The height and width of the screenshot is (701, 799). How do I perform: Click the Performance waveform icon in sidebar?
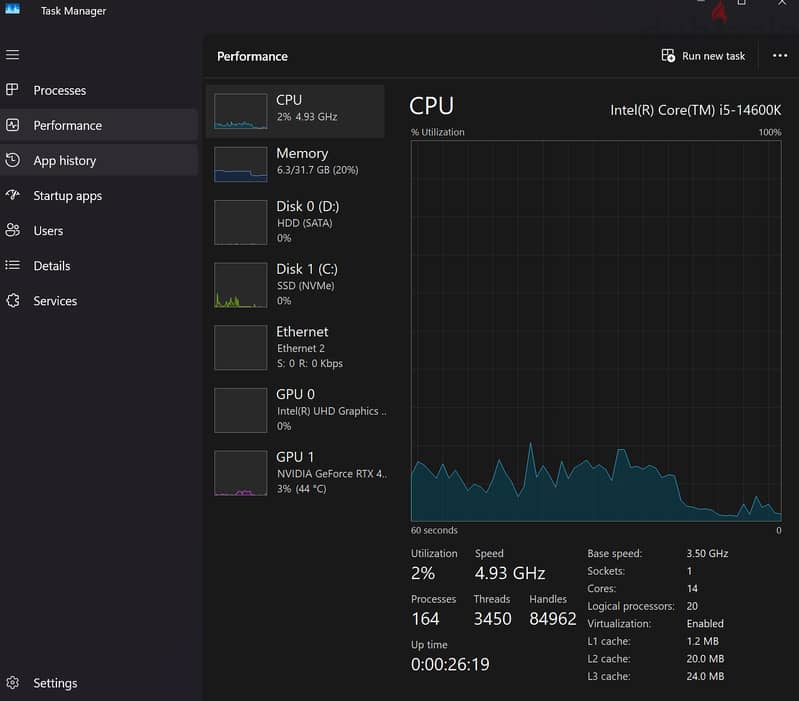pos(12,125)
